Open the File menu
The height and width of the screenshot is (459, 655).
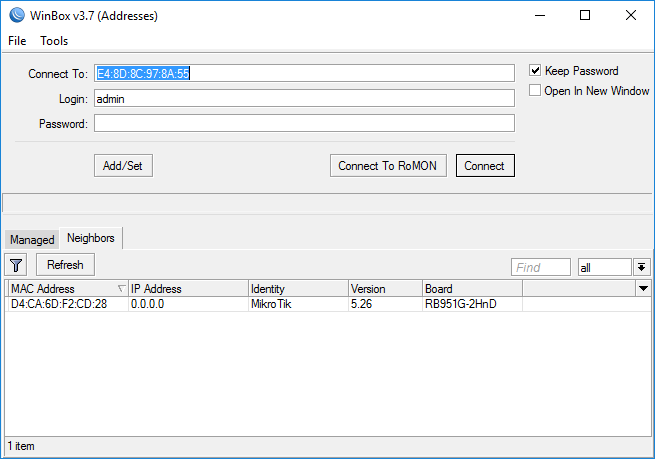point(17,41)
